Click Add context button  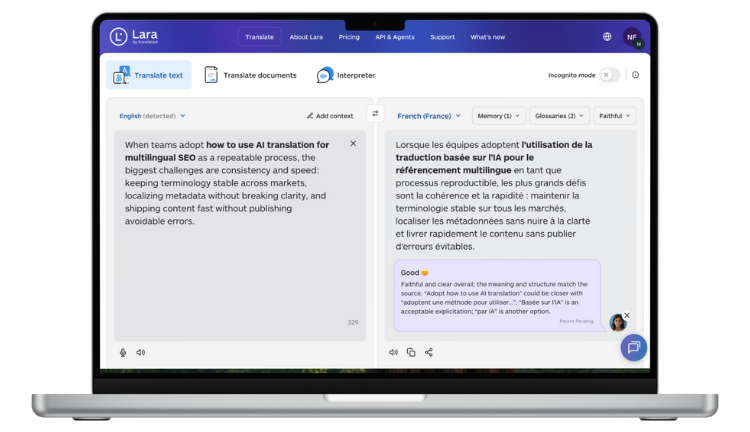[x=330, y=116]
